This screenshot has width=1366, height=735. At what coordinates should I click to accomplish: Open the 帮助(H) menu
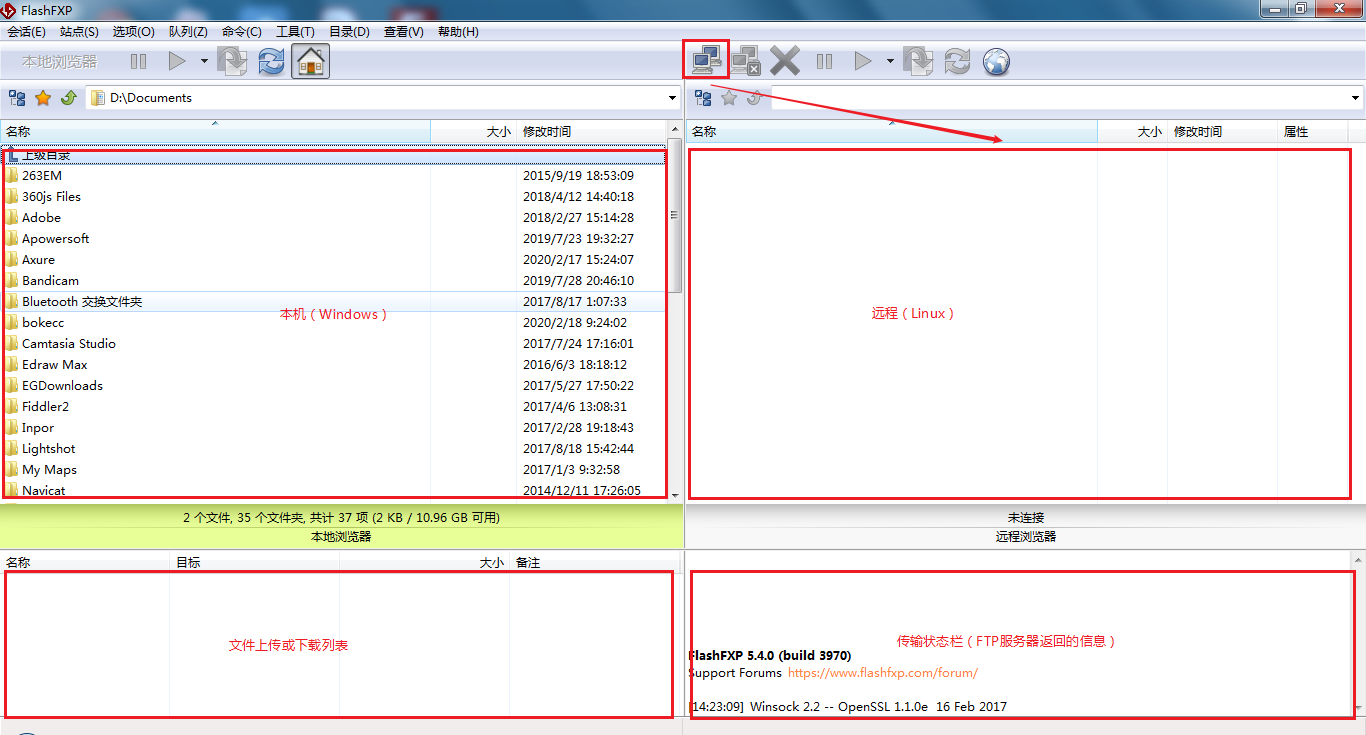[458, 32]
